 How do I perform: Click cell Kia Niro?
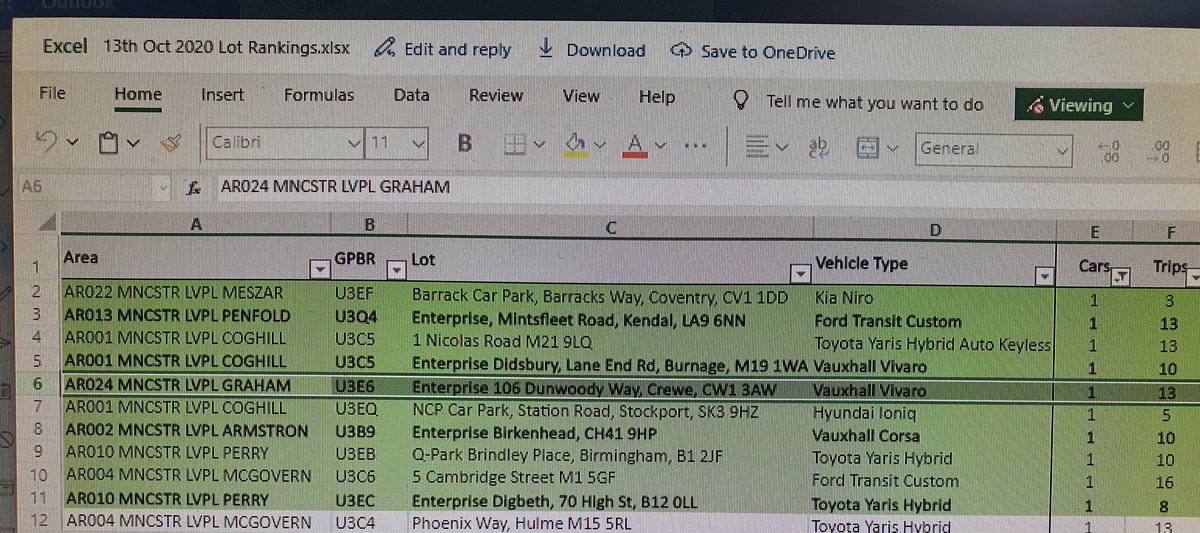point(844,298)
